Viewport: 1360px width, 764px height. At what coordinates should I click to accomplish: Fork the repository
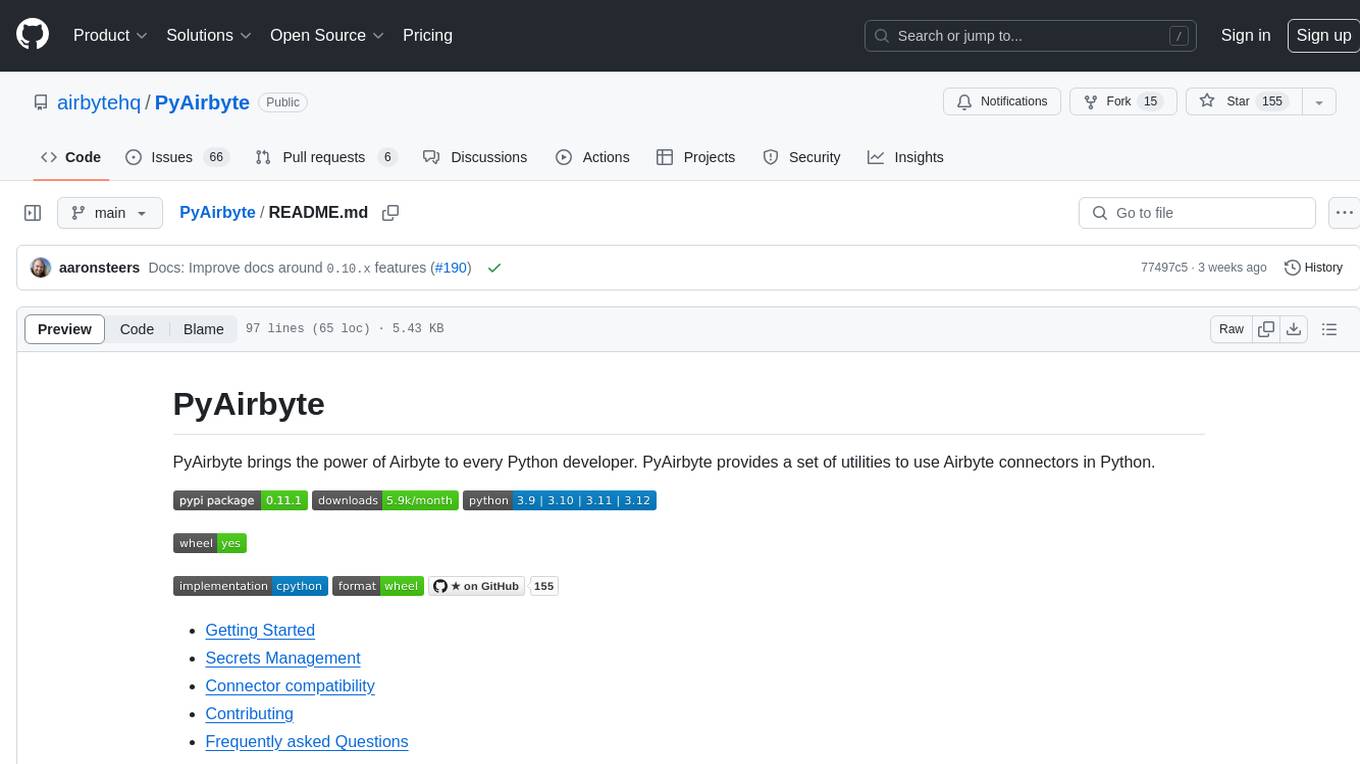click(x=1123, y=101)
